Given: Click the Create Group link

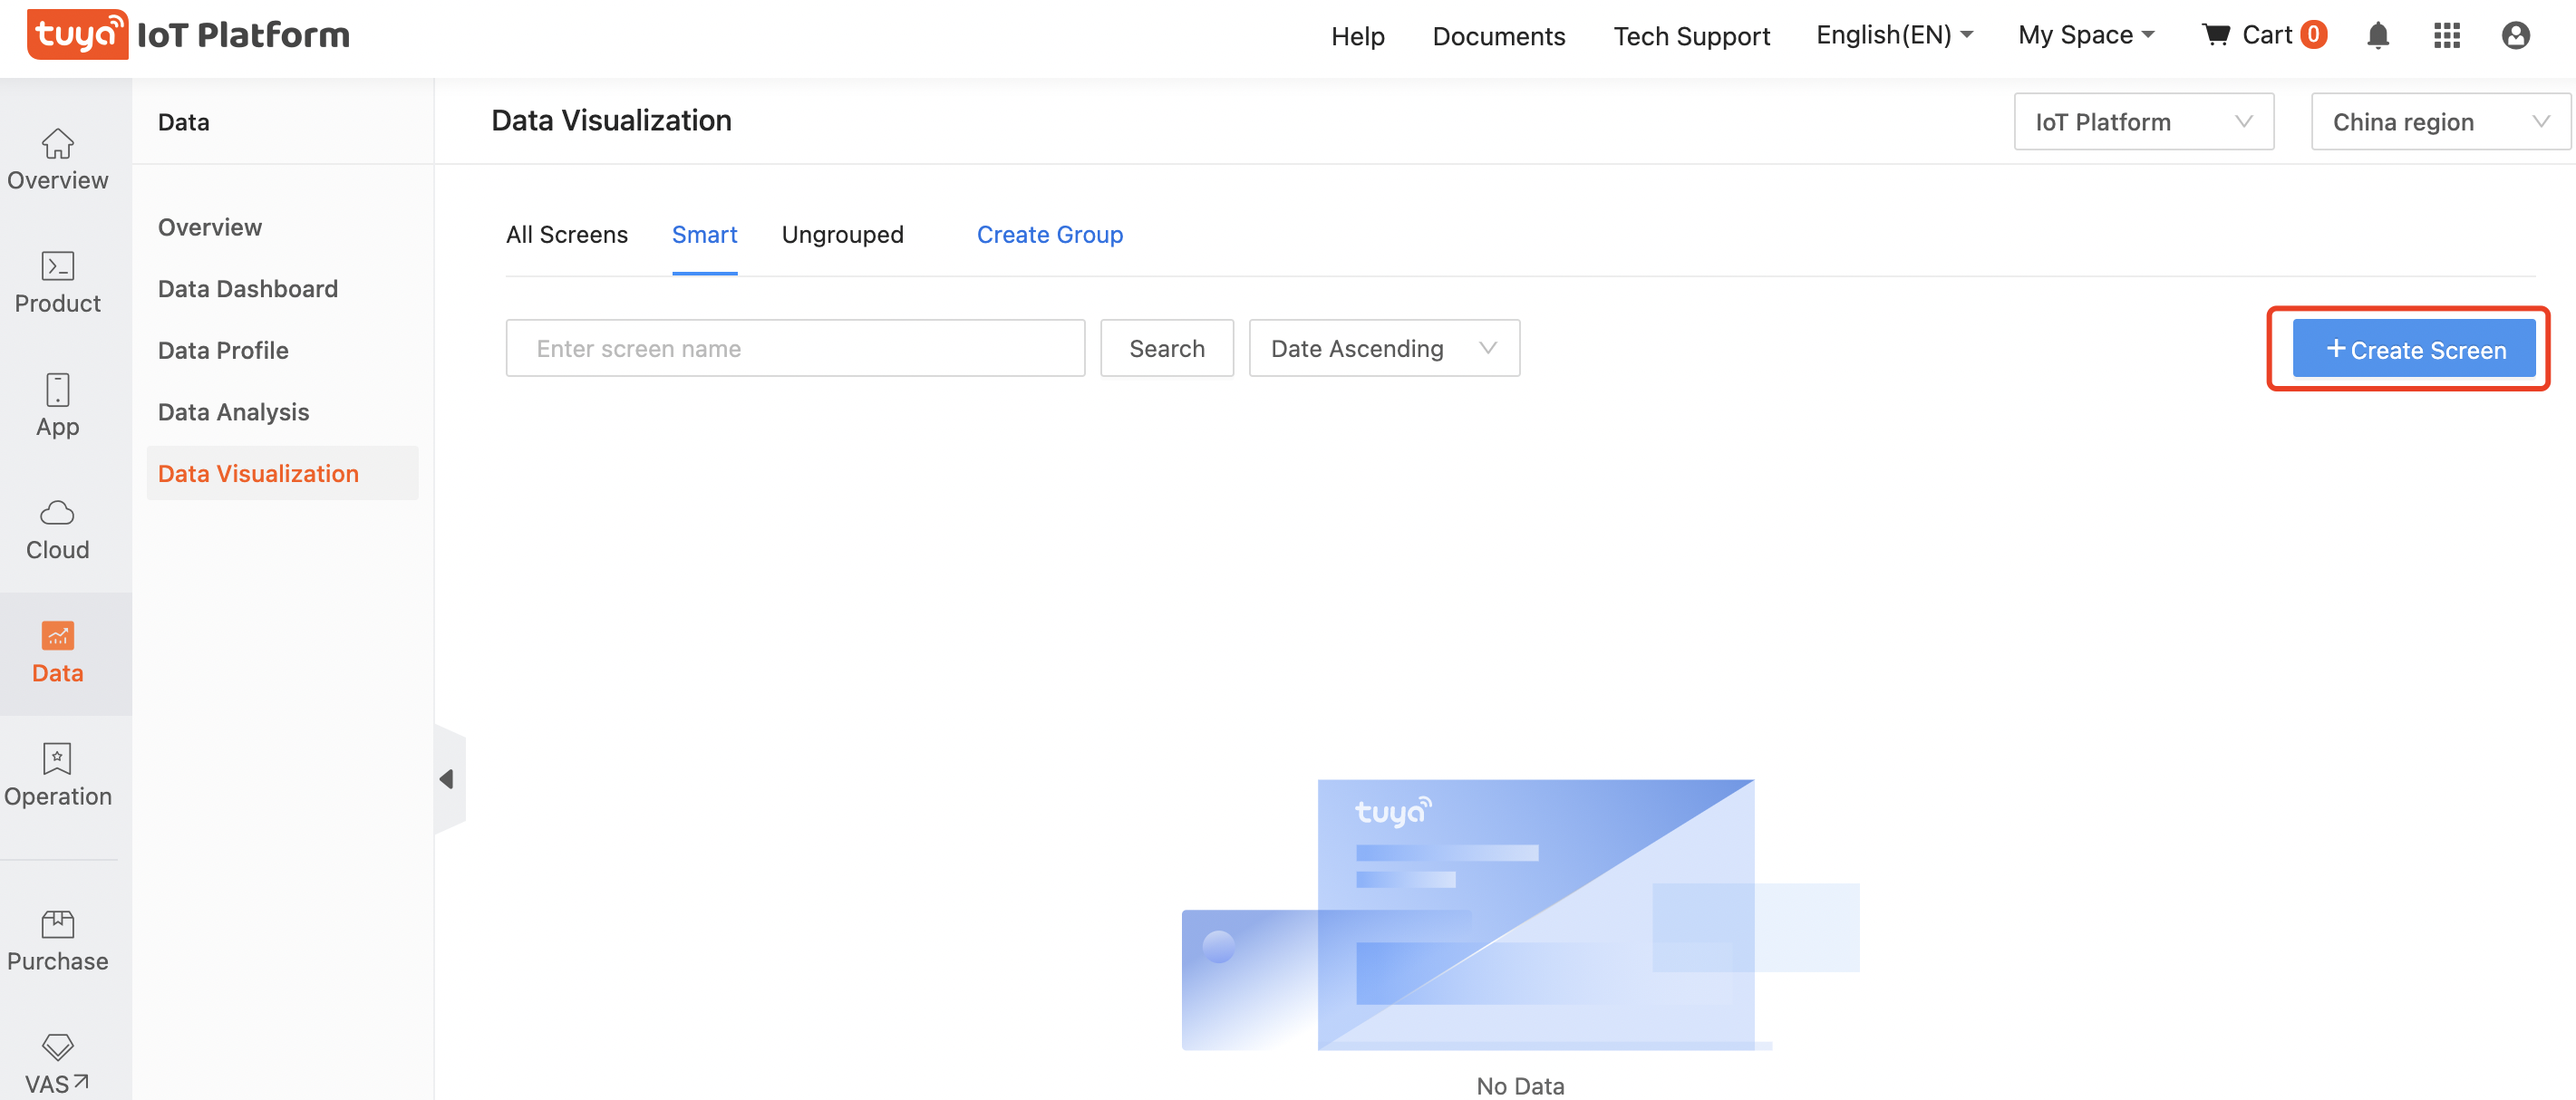Looking at the screenshot, I should pyautogui.click(x=1050, y=235).
